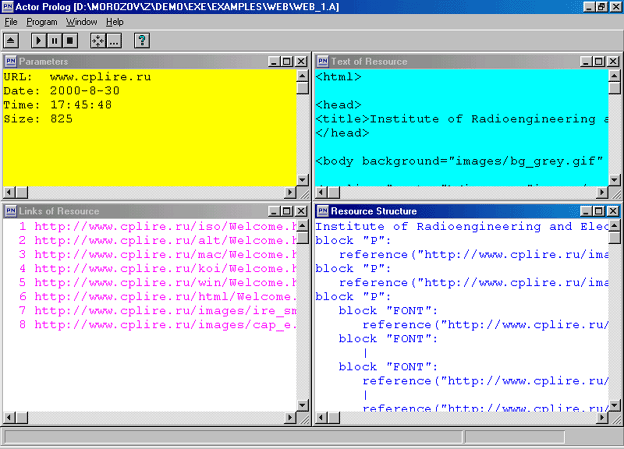Click the Time 17:45:48 line
Viewport: 624px width, 449px height.
click(x=58, y=105)
